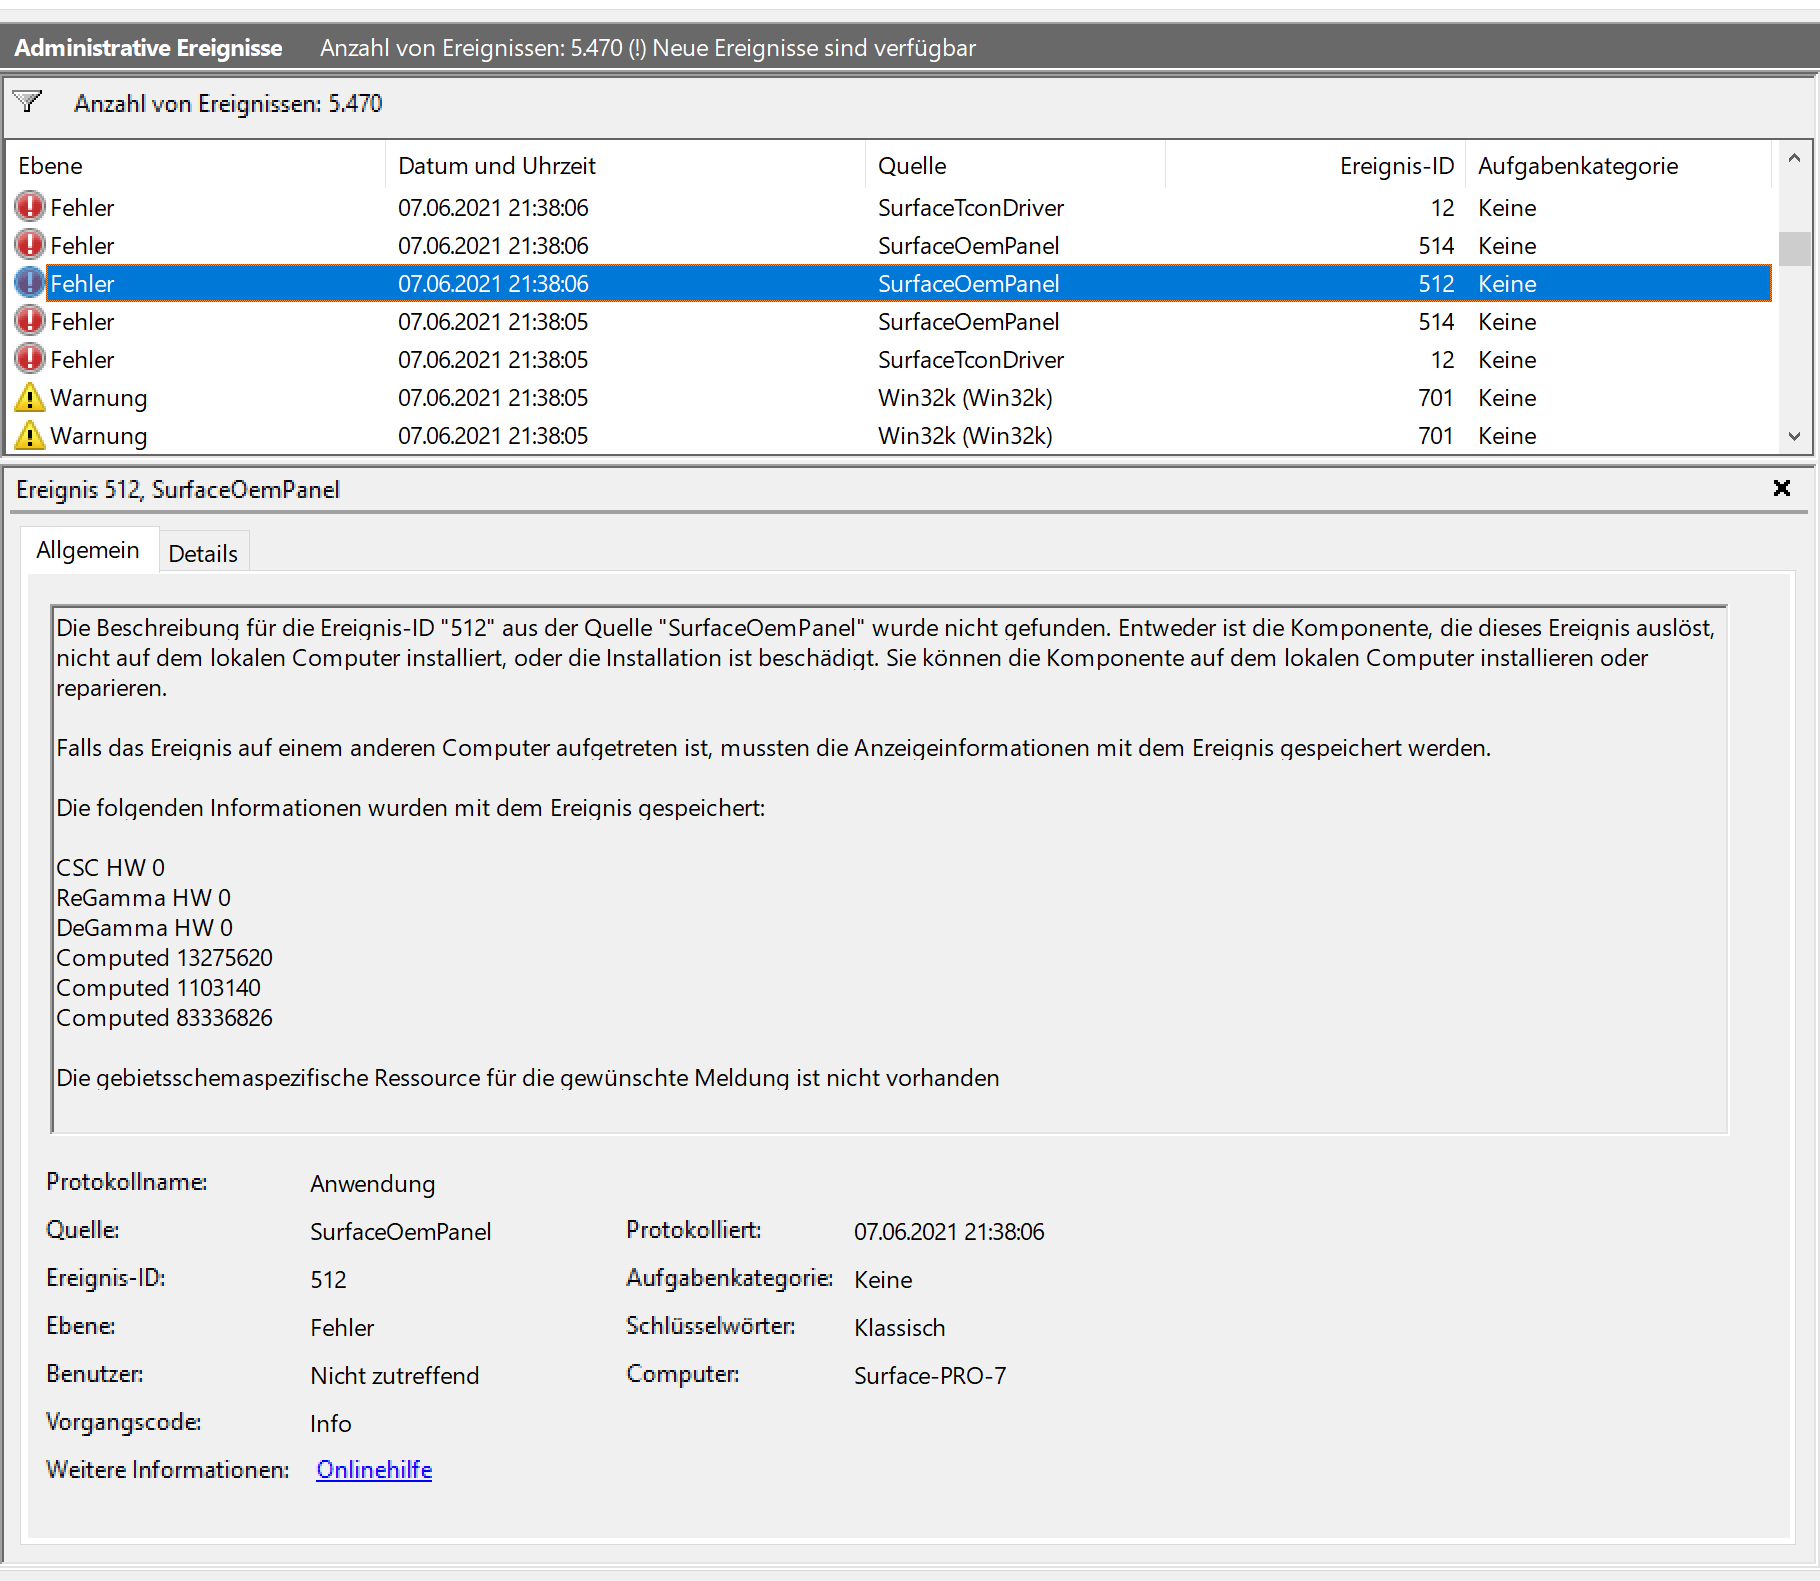Sort by Aufgabenkategorie column header
1820x1581 pixels.
1618,166
